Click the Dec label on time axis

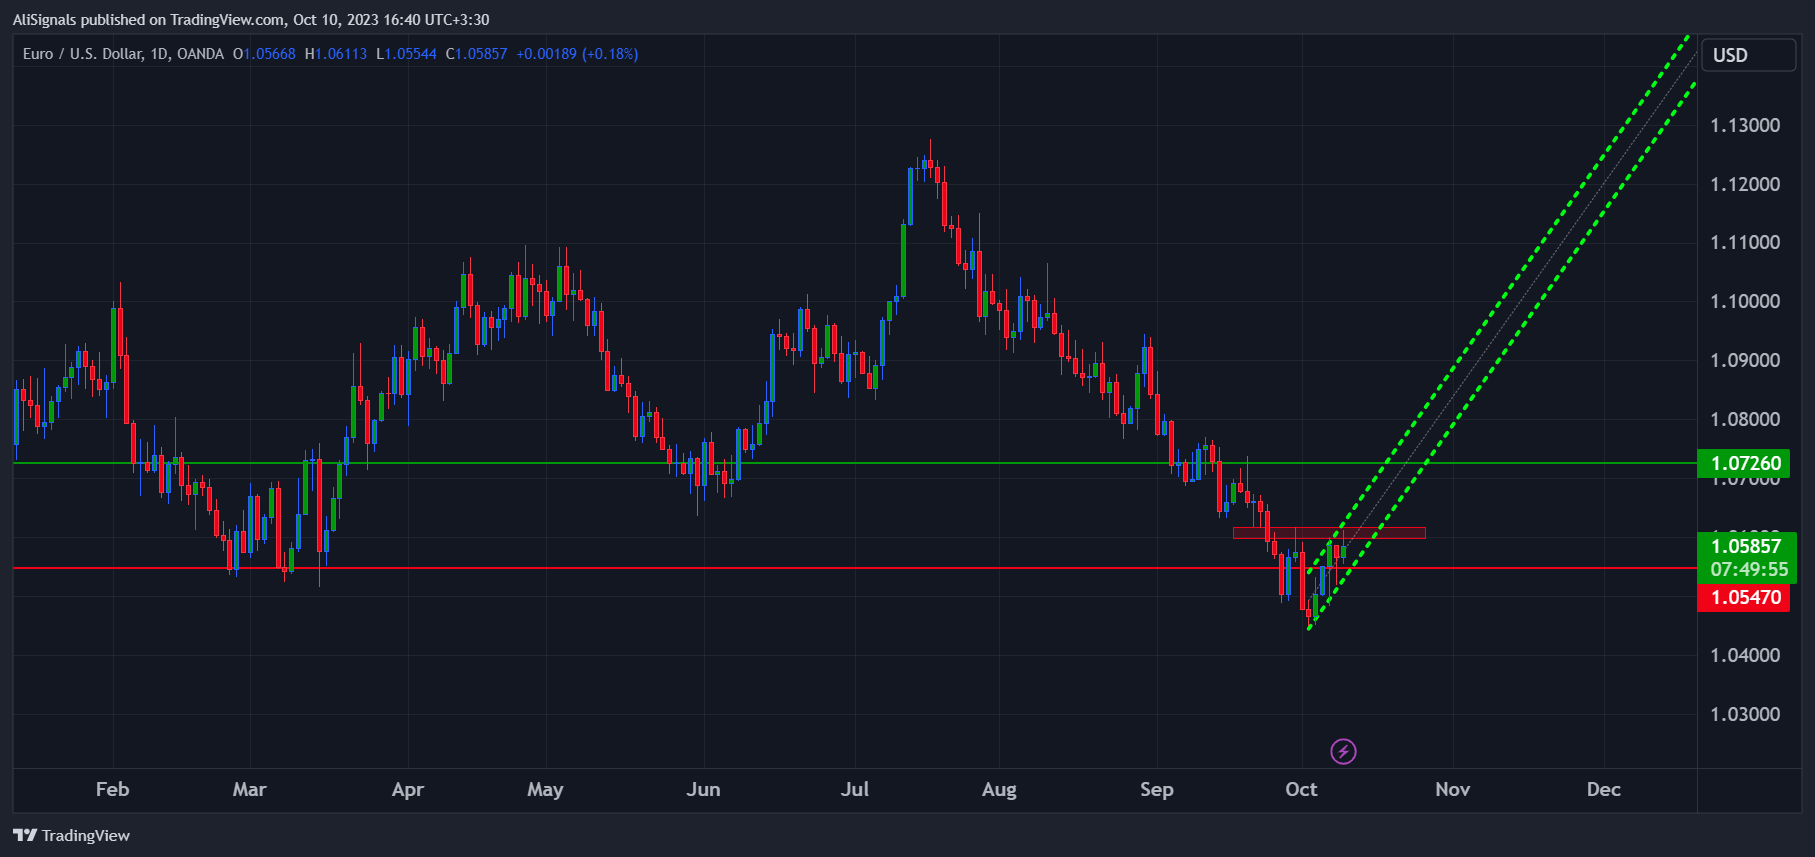tap(1603, 789)
